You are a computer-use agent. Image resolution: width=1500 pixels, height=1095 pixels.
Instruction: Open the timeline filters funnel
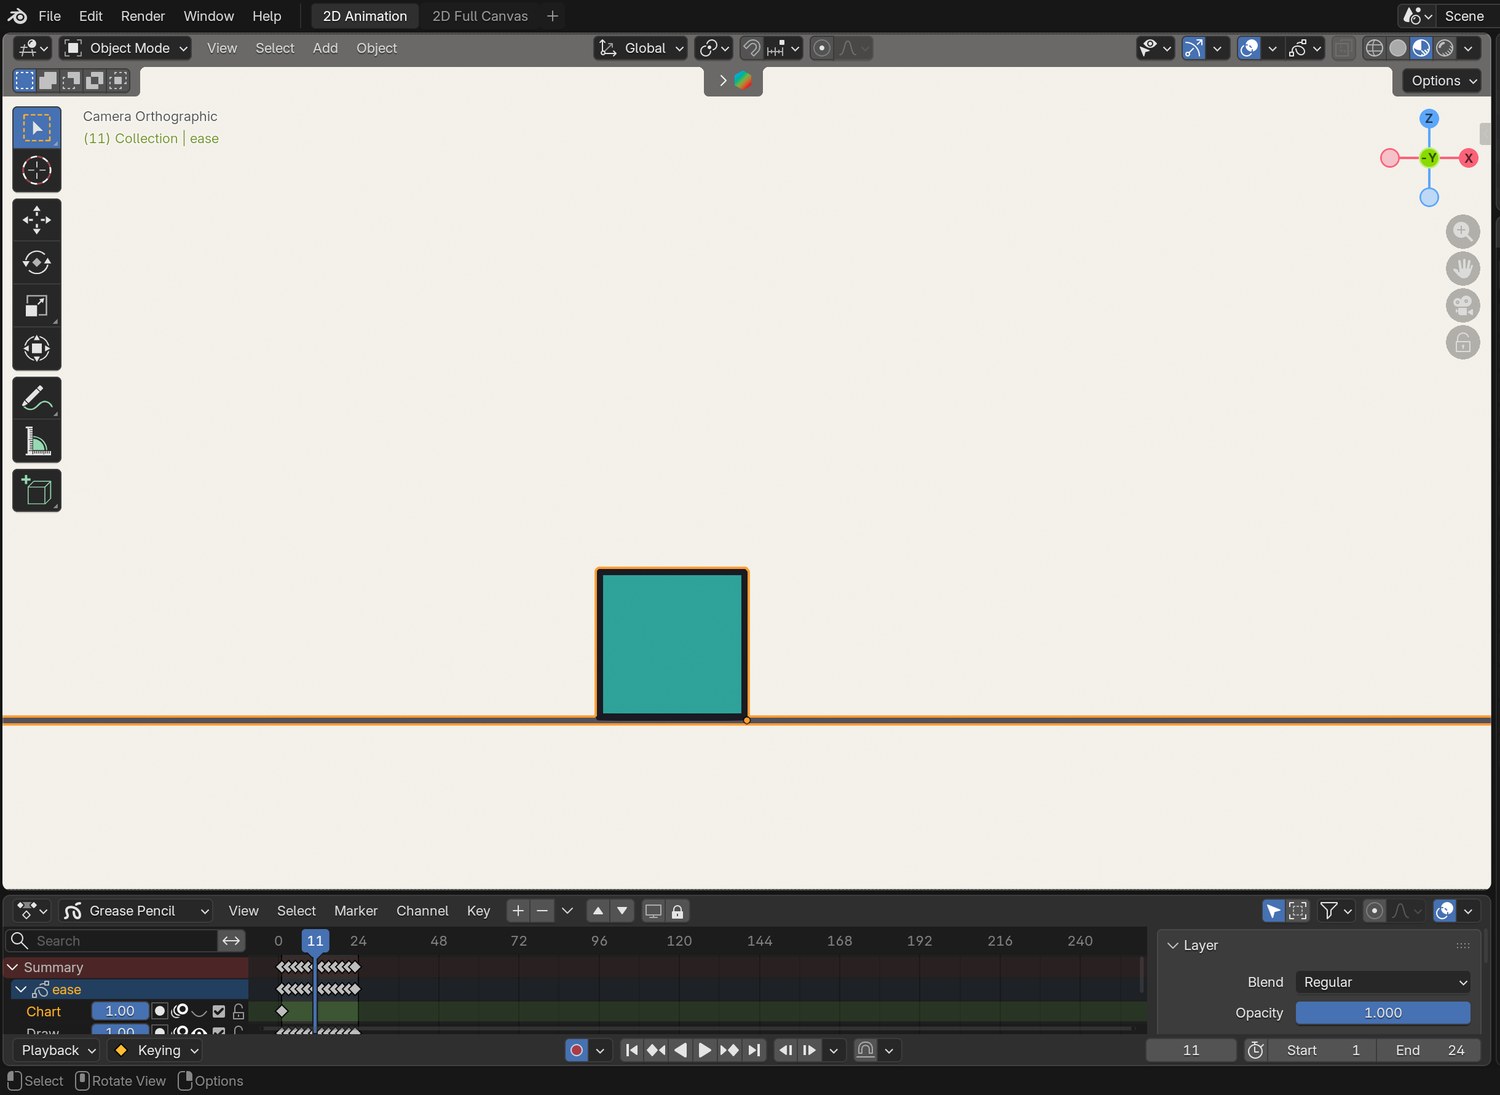click(x=1336, y=911)
